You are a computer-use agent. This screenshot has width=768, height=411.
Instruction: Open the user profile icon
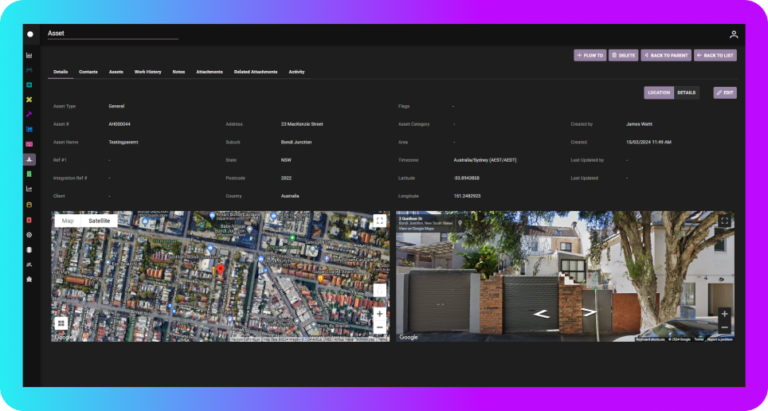pos(733,34)
